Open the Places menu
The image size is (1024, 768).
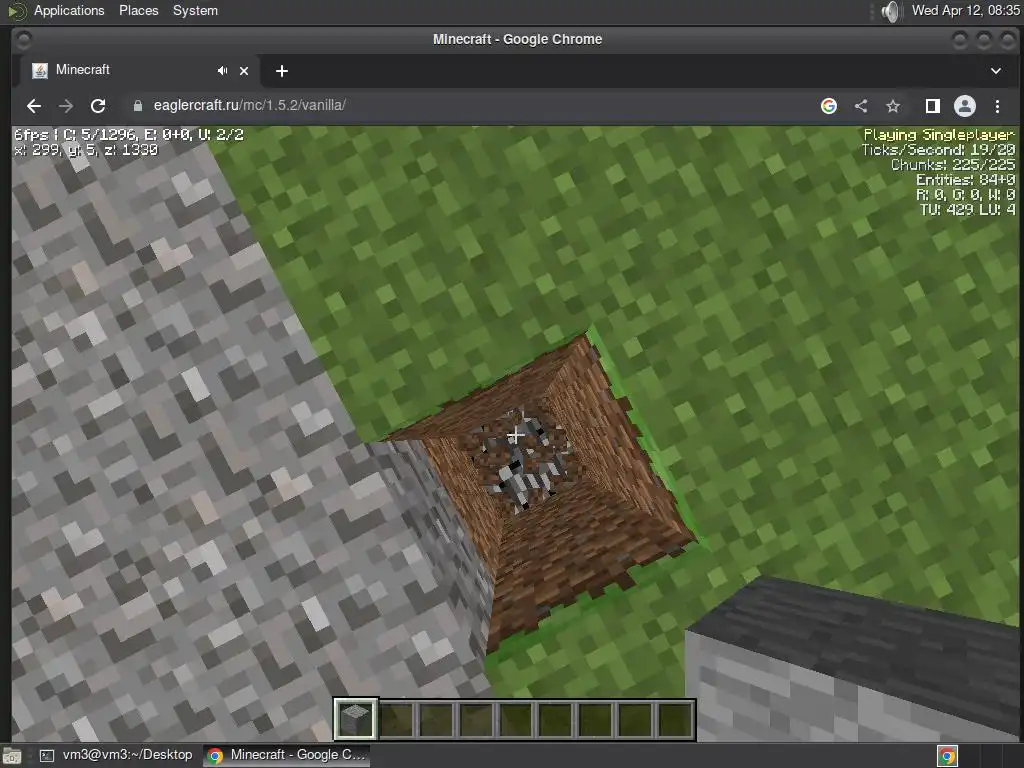click(138, 10)
